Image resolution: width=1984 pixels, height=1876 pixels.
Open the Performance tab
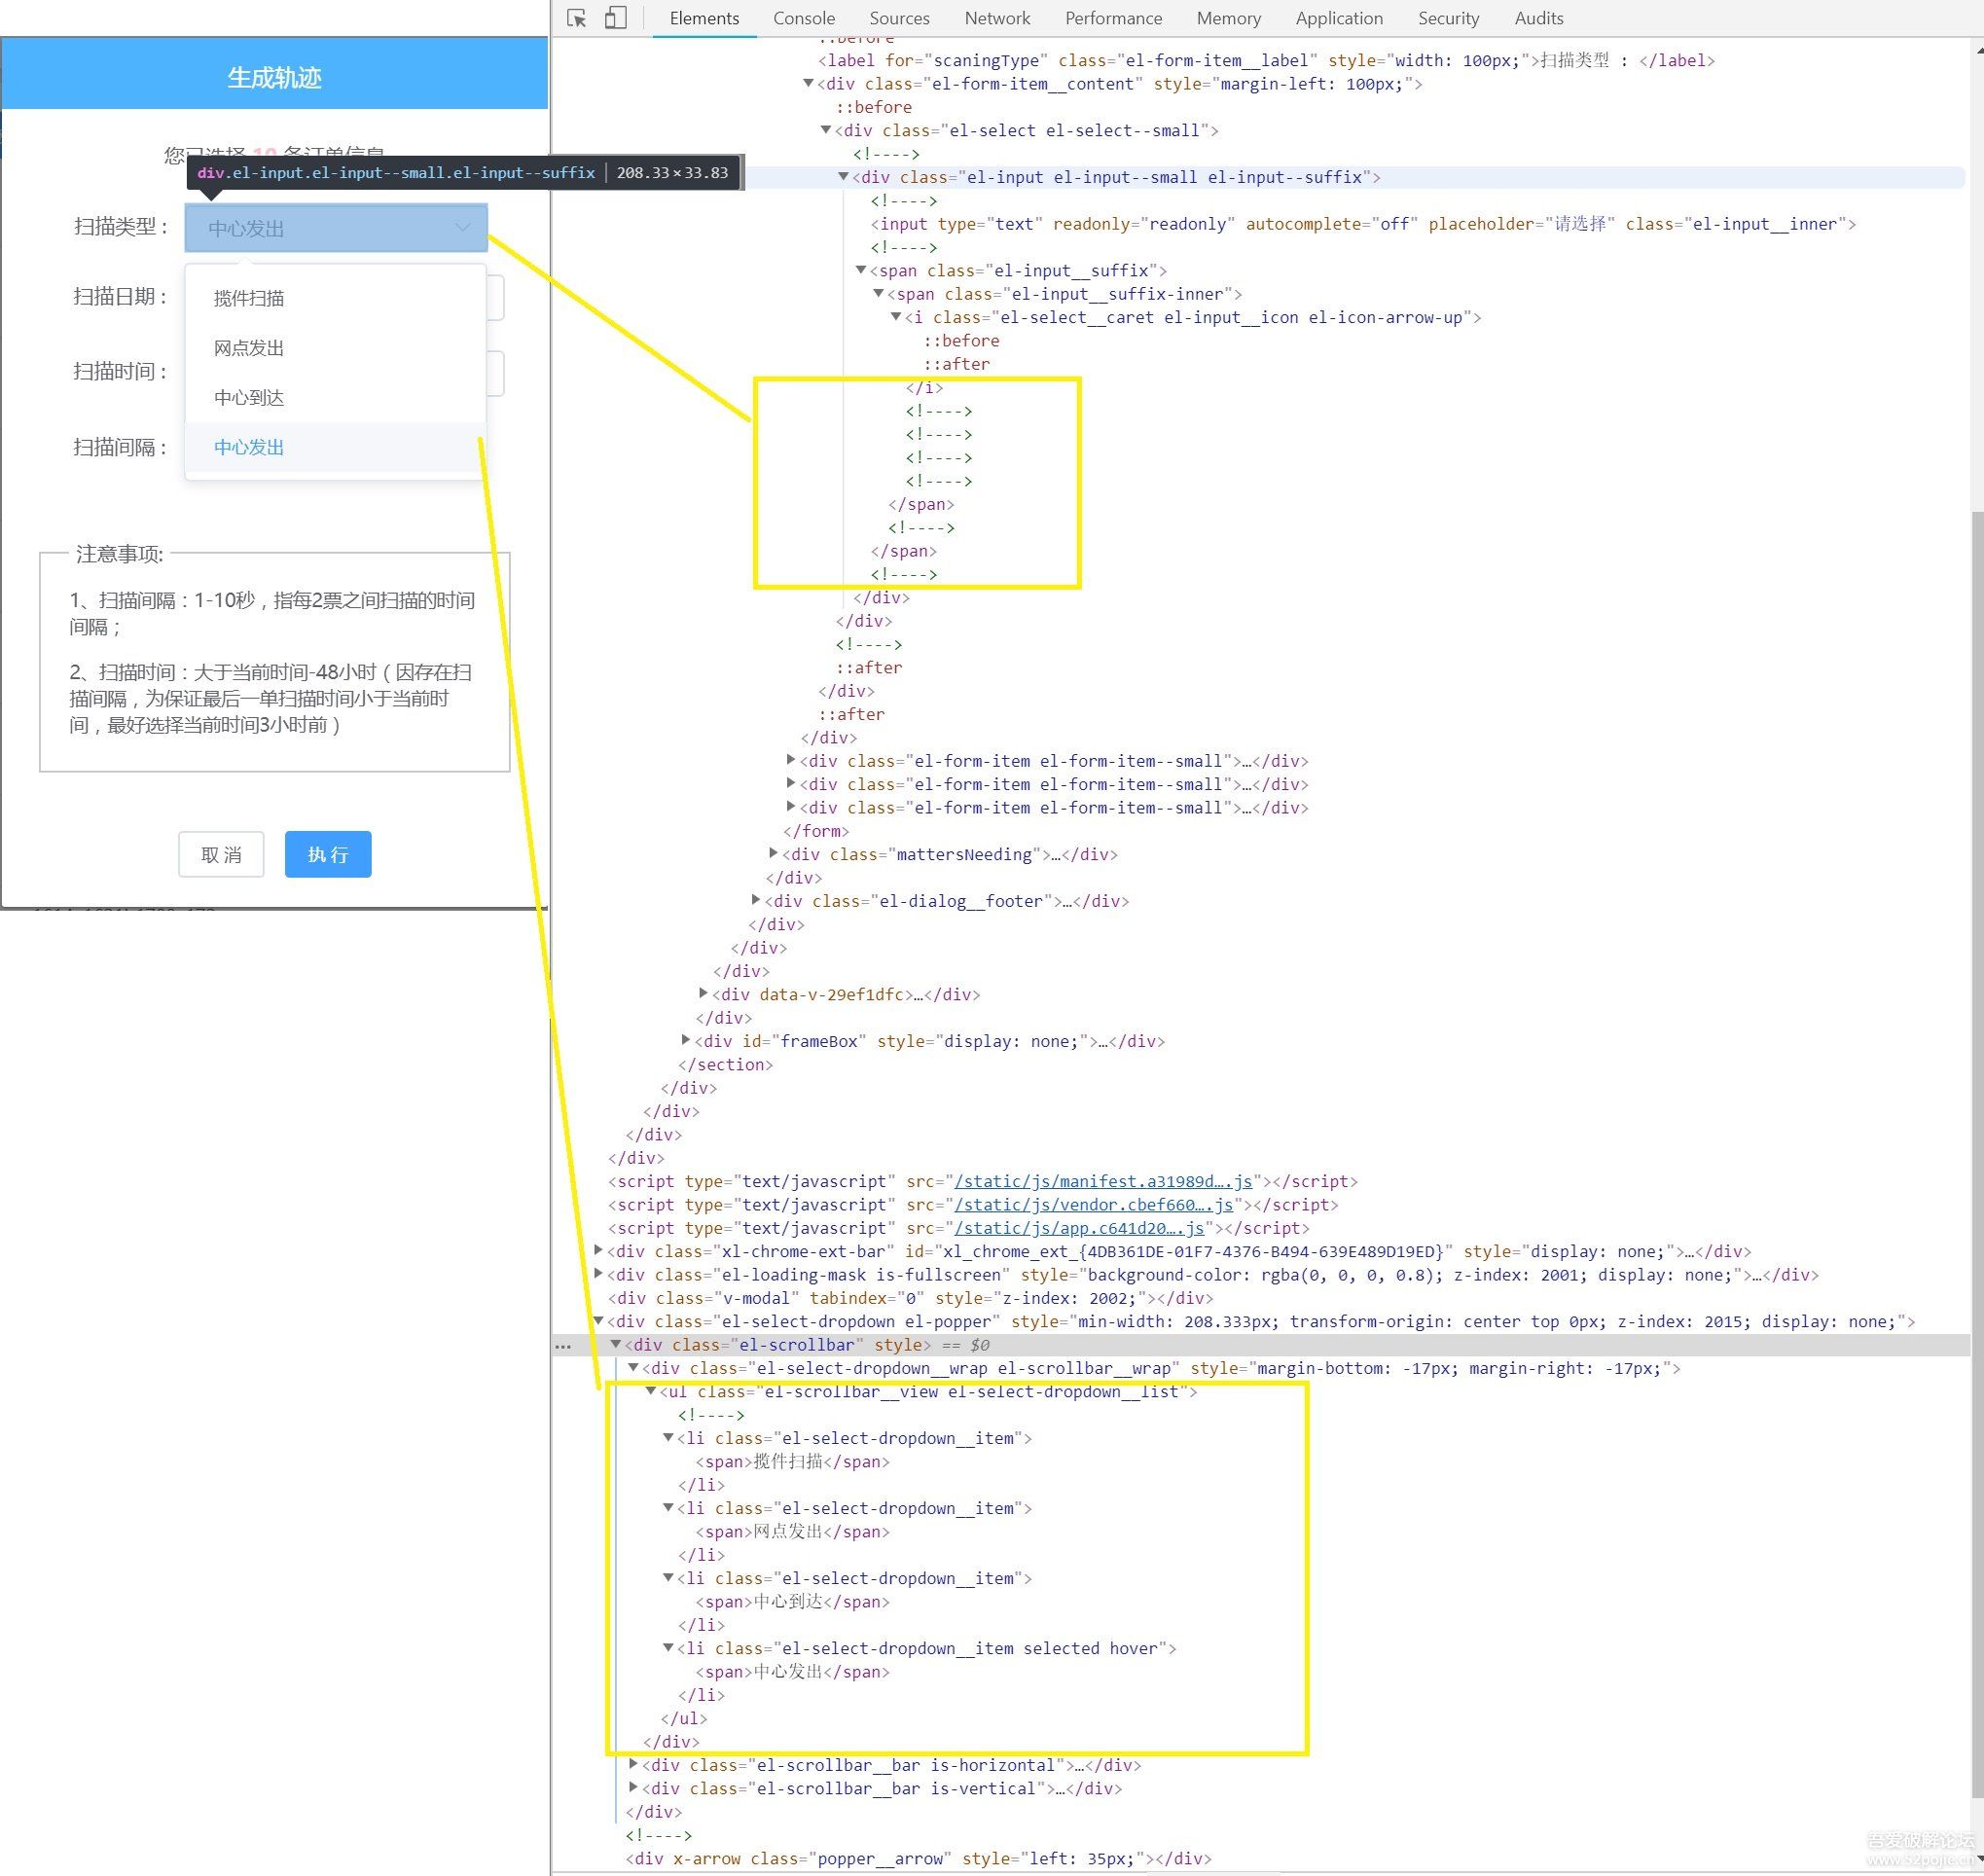[x=1113, y=18]
